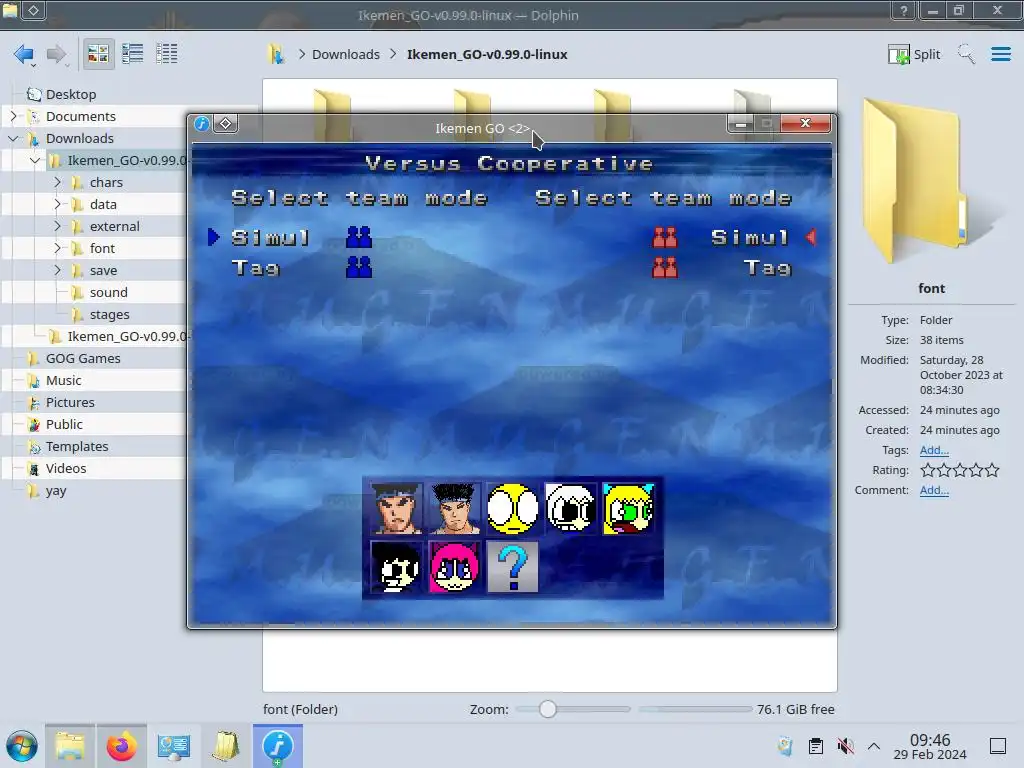Switch Dolphin to Icons view mode
Image resolution: width=1024 pixels, height=768 pixels.
98,54
